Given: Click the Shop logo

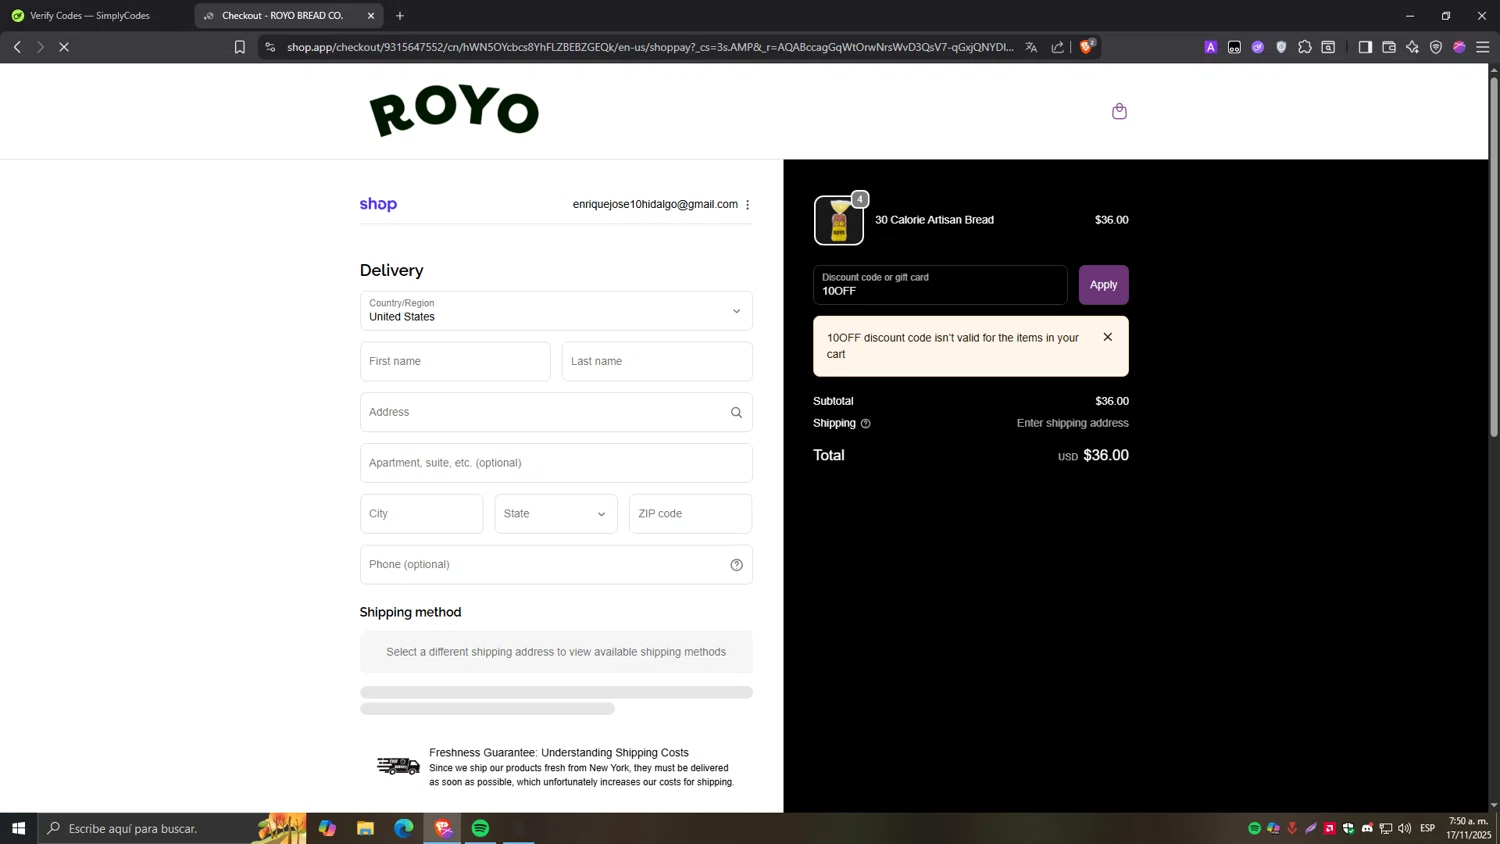Looking at the screenshot, I should tap(378, 204).
